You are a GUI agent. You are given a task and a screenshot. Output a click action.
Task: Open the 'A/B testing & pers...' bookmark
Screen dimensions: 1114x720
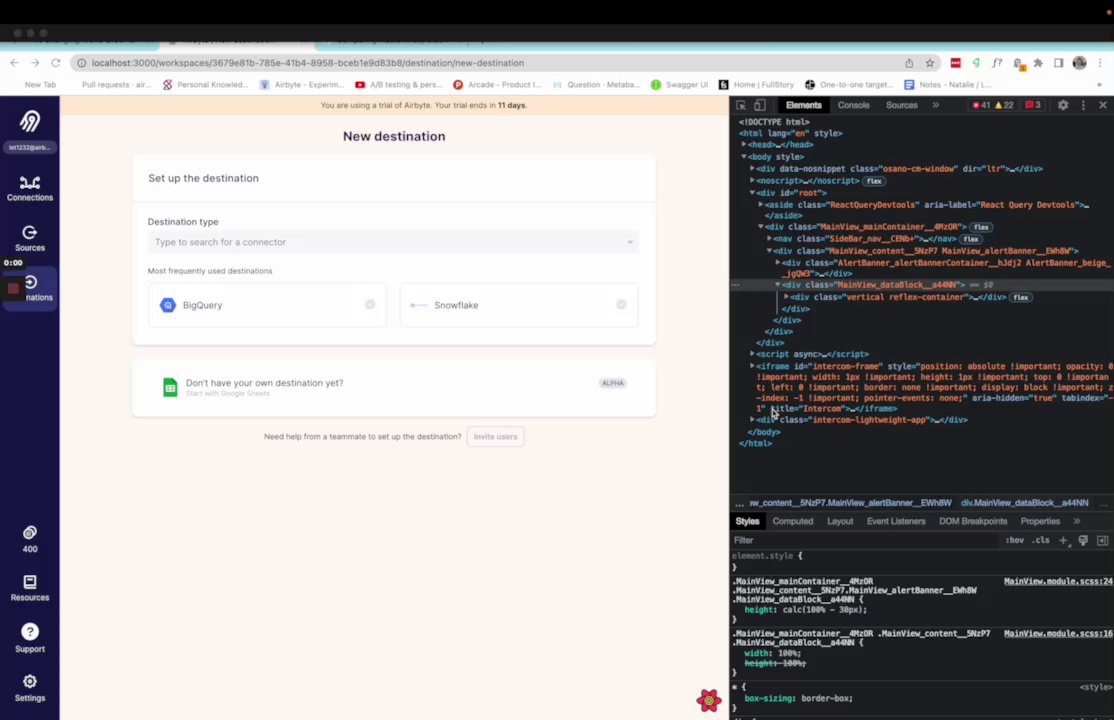(x=399, y=85)
